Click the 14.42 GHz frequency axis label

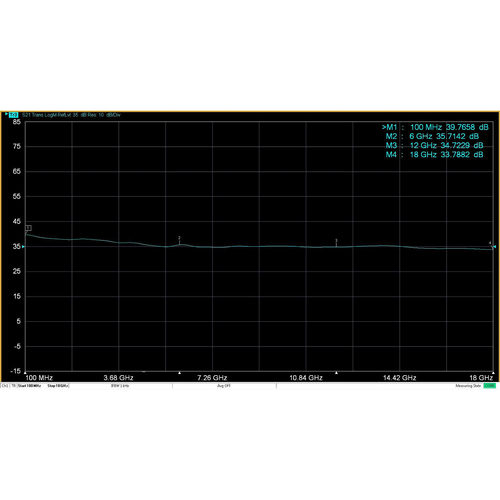pyautogui.click(x=399, y=378)
